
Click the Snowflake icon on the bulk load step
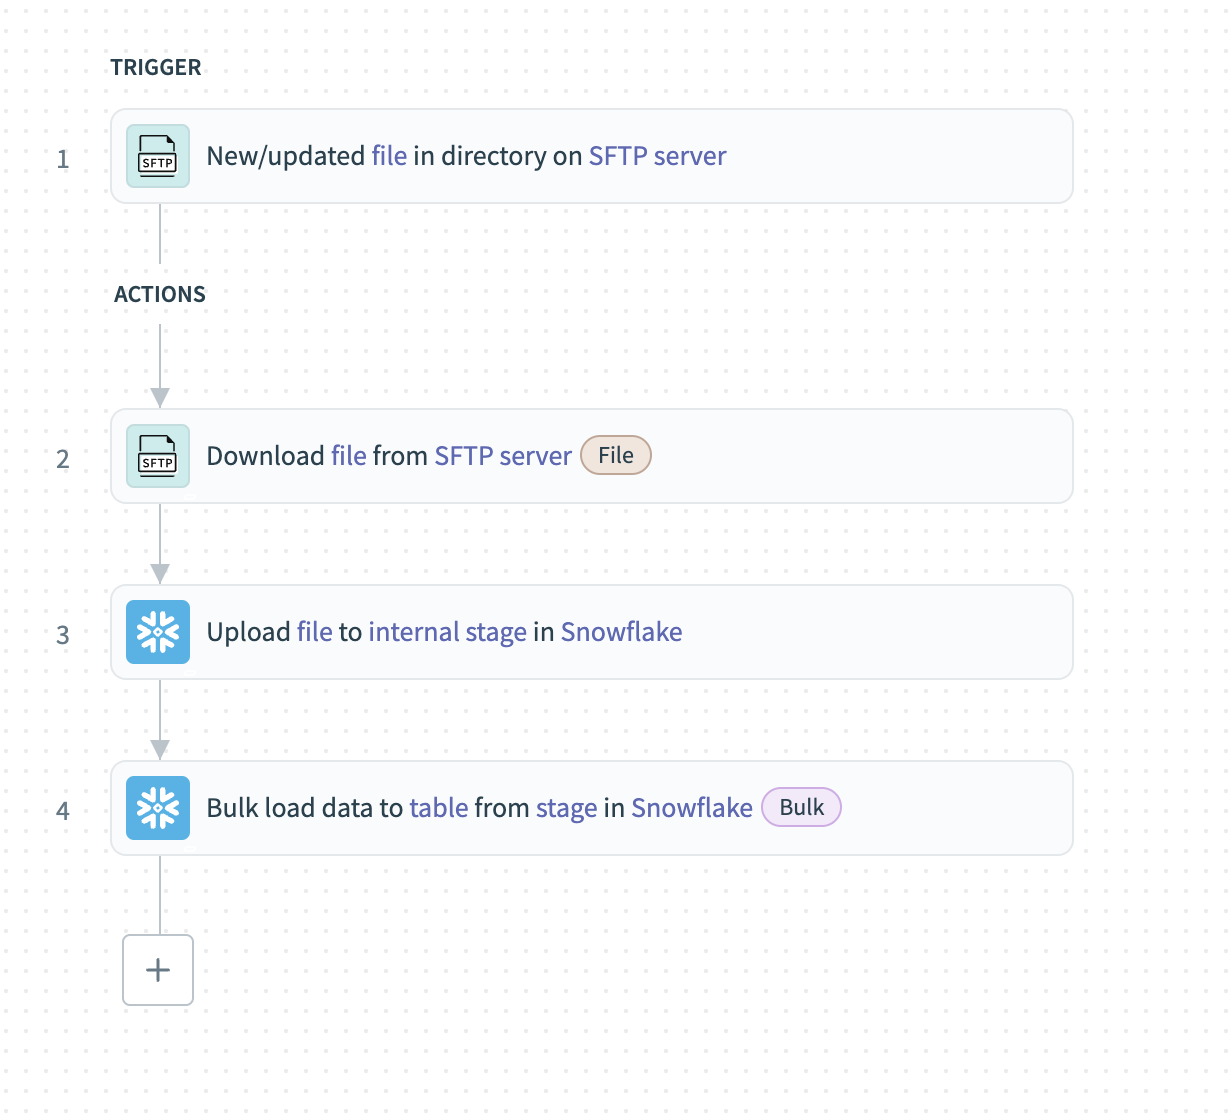pyautogui.click(x=157, y=808)
